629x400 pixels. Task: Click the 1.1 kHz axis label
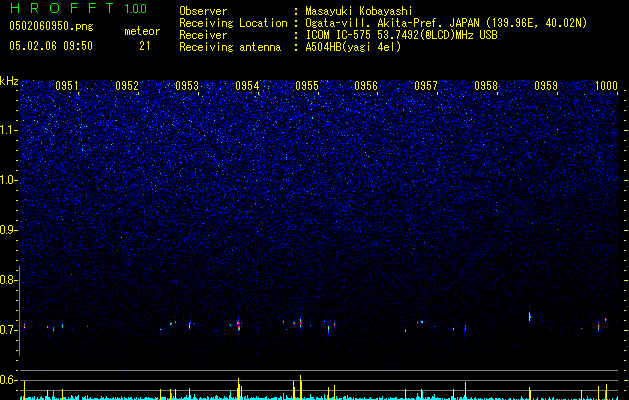coord(9,130)
